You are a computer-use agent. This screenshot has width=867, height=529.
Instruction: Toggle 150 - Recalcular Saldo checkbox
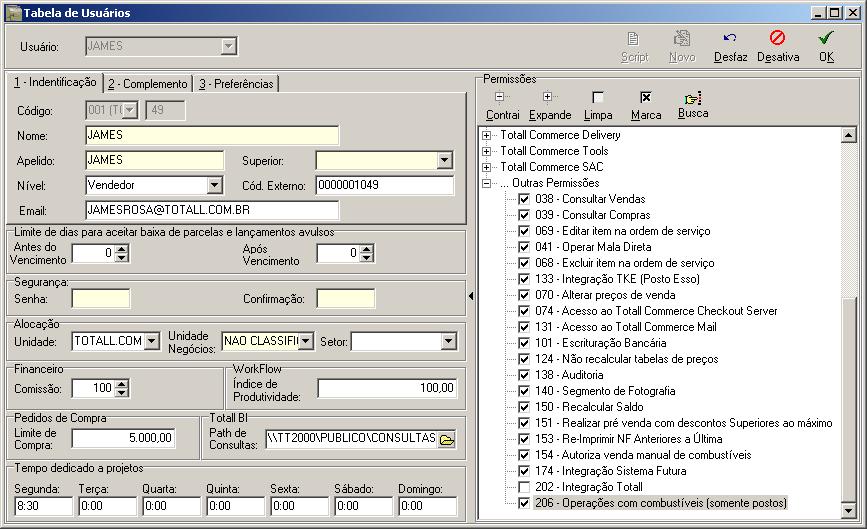tap(524, 407)
